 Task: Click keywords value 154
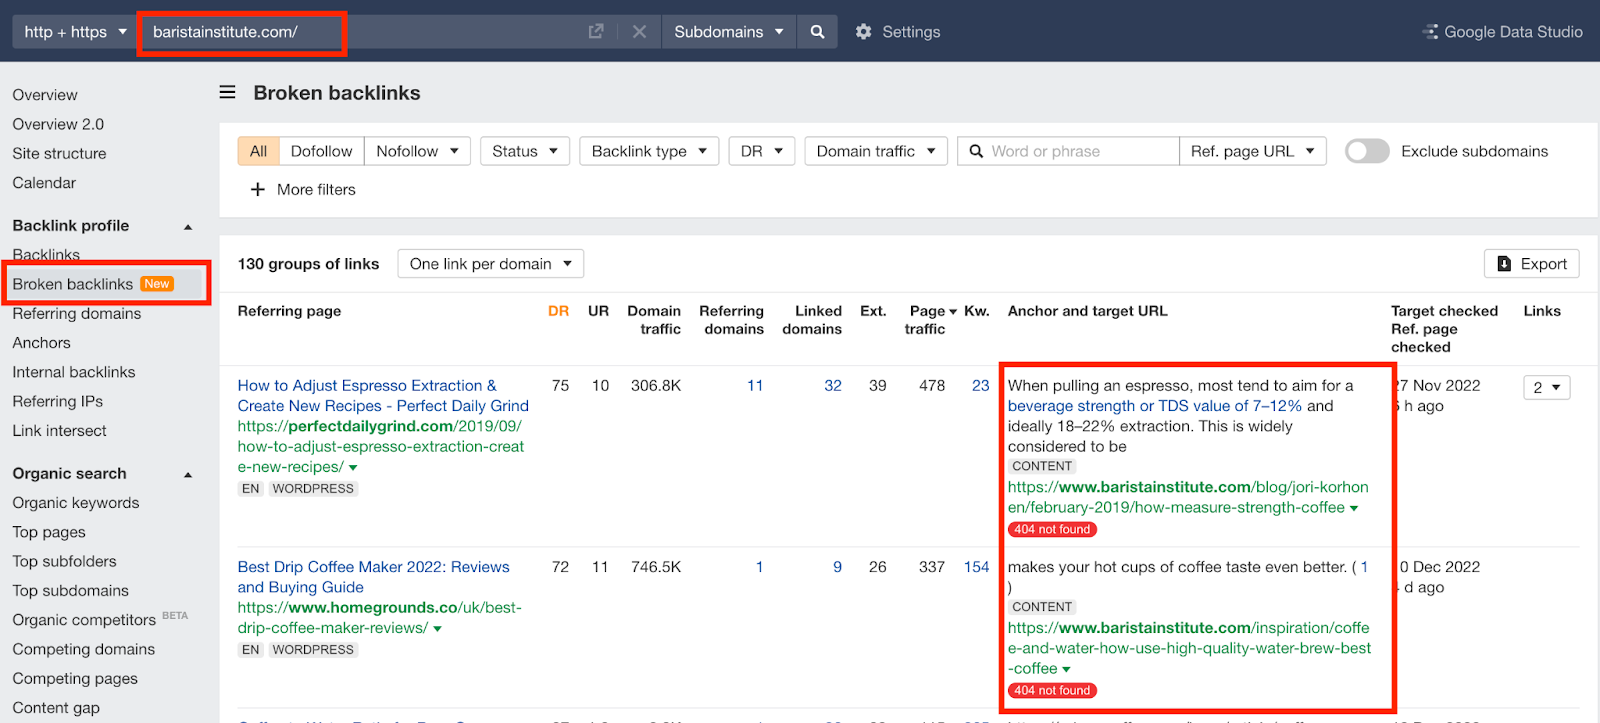[x=976, y=567]
